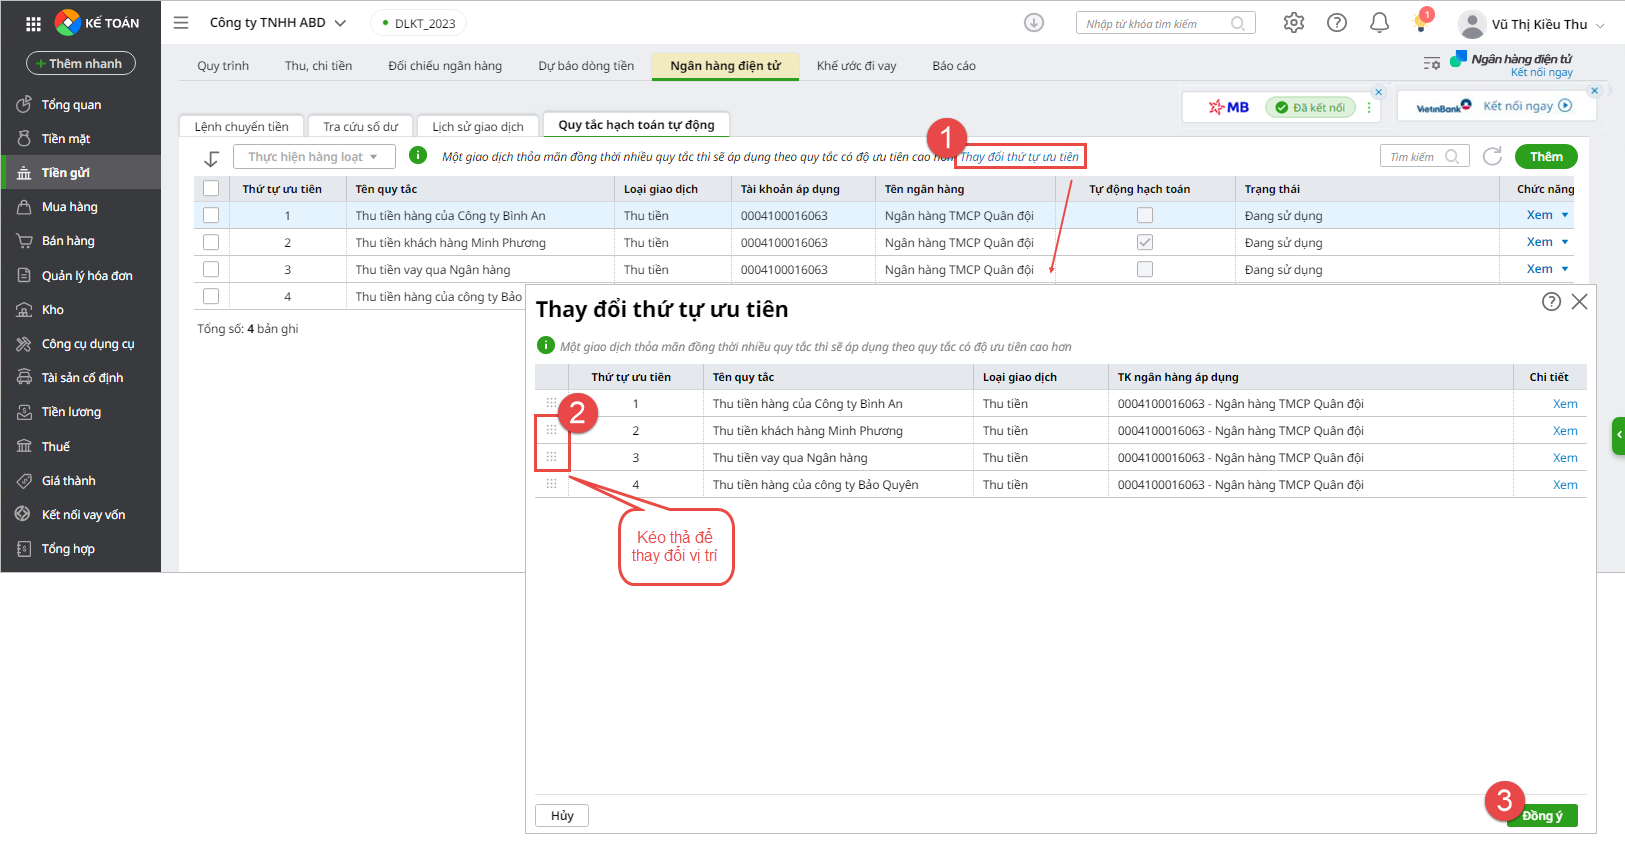Screen dimensions: 1625x844
Task: Close the Thay đổi thứ tự ưu tiên dialog
Action: pyautogui.click(x=1579, y=301)
